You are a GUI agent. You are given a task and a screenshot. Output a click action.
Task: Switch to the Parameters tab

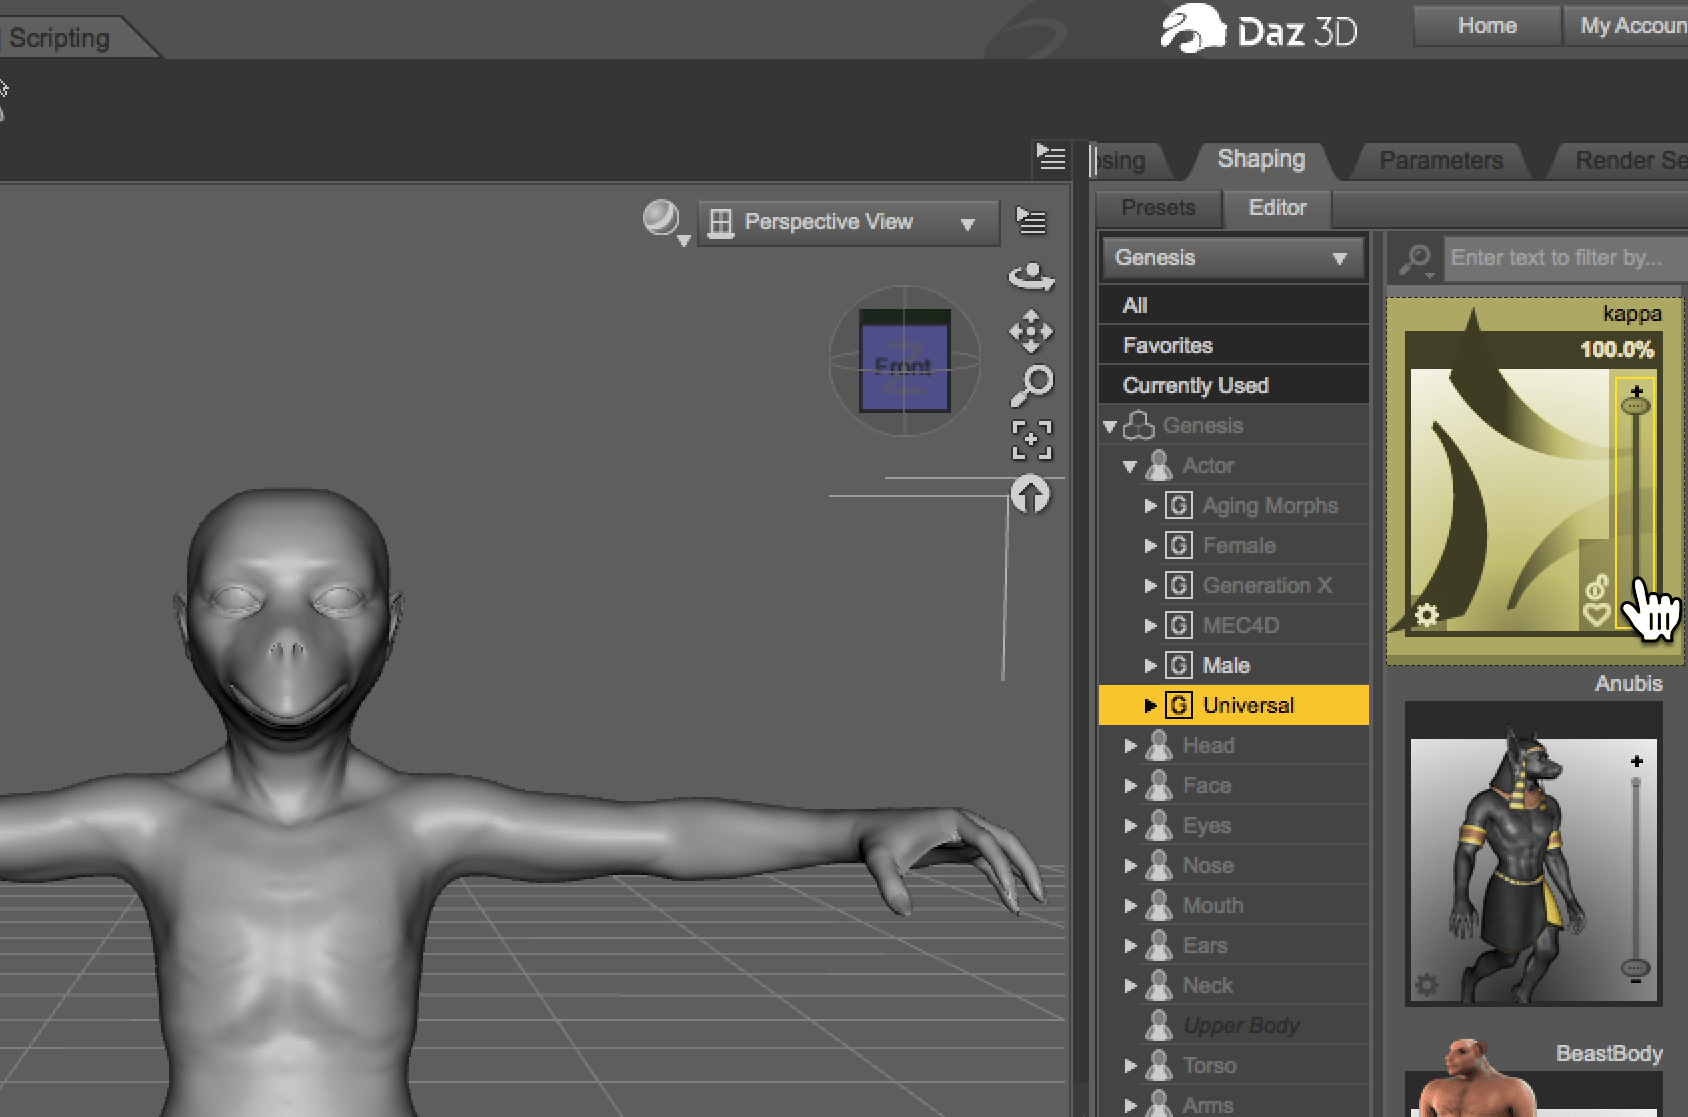pos(1440,160)
